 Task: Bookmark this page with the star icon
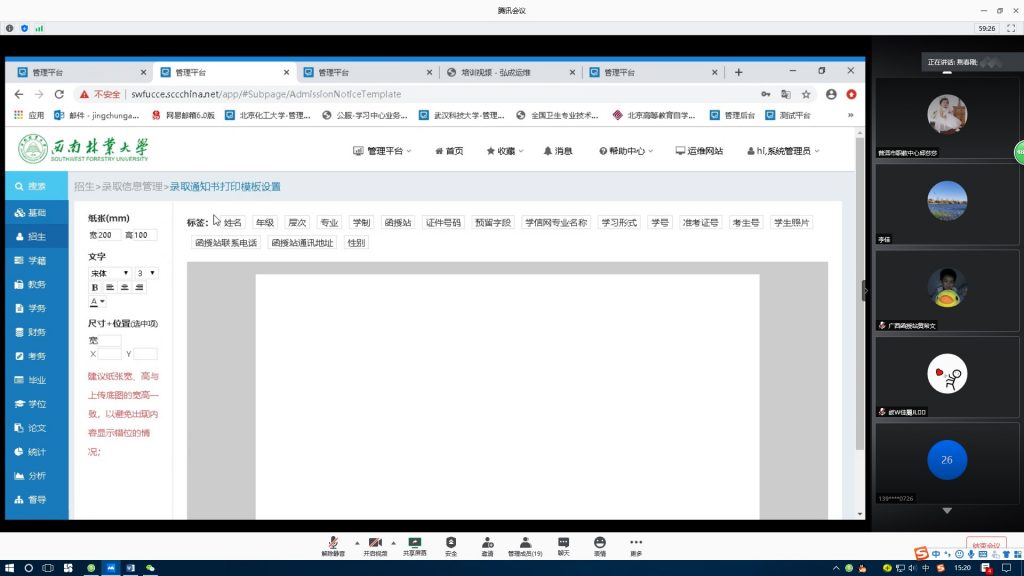tap(805, 94)
